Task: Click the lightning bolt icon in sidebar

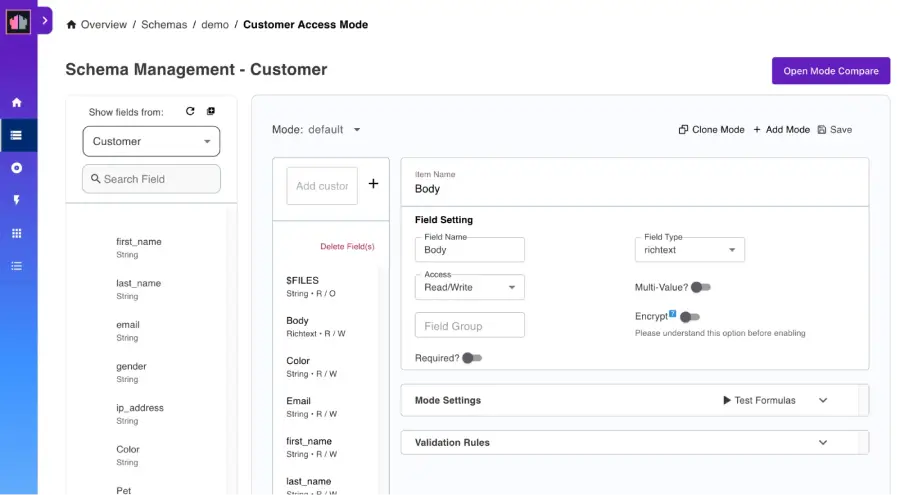Action: 17,200
